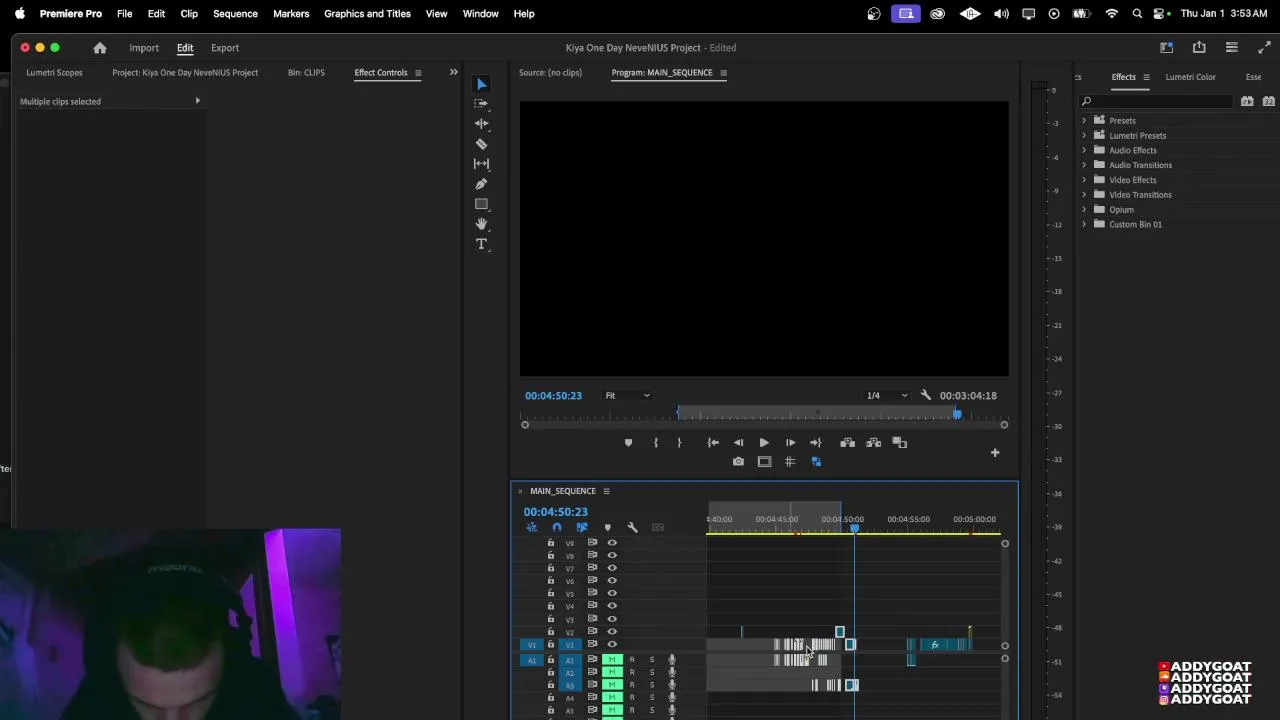Screen dimensions: 1280x720
Task: Expand Custom Bin 01 folder
Action: [x=1084, y=225]
